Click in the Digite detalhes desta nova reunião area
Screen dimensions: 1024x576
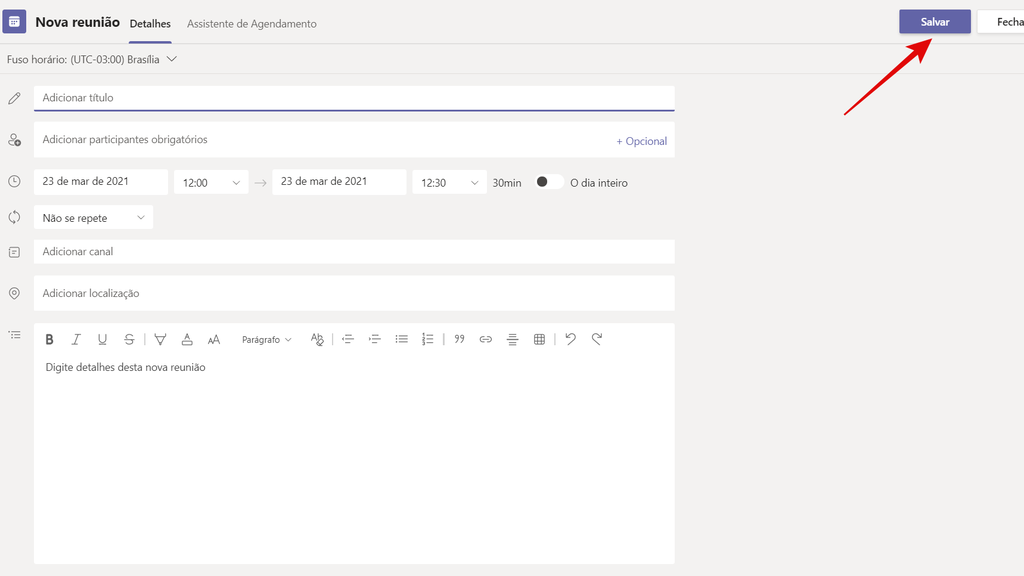pos(354,457)
